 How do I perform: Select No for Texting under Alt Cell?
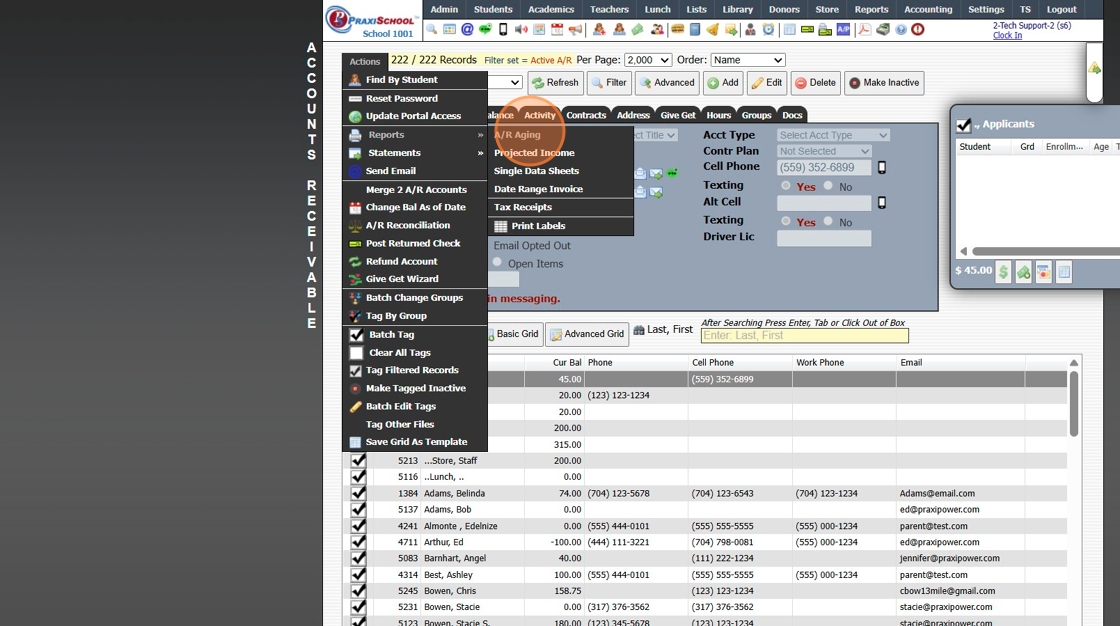pos(828,221)
